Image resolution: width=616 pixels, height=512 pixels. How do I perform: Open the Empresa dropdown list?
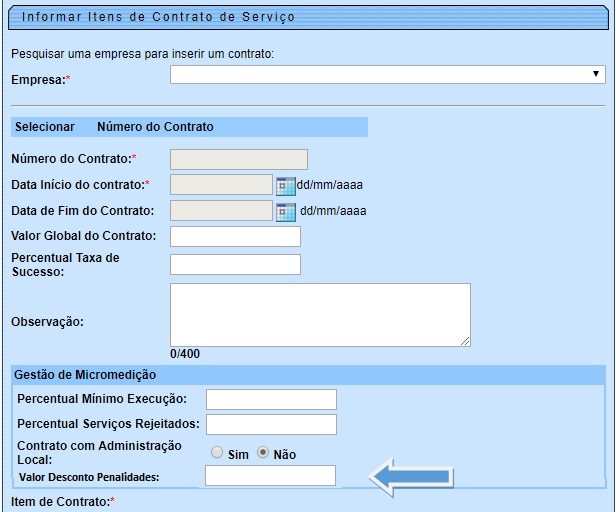[388, 75]
